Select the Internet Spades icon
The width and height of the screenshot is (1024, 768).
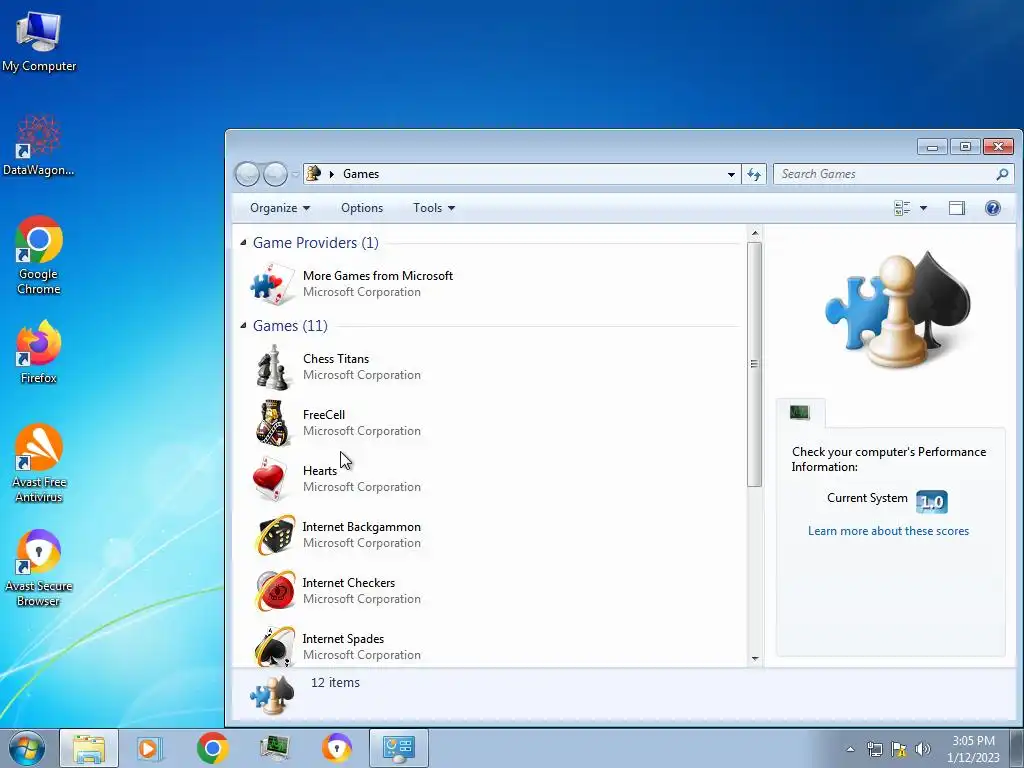click(274, 646)
